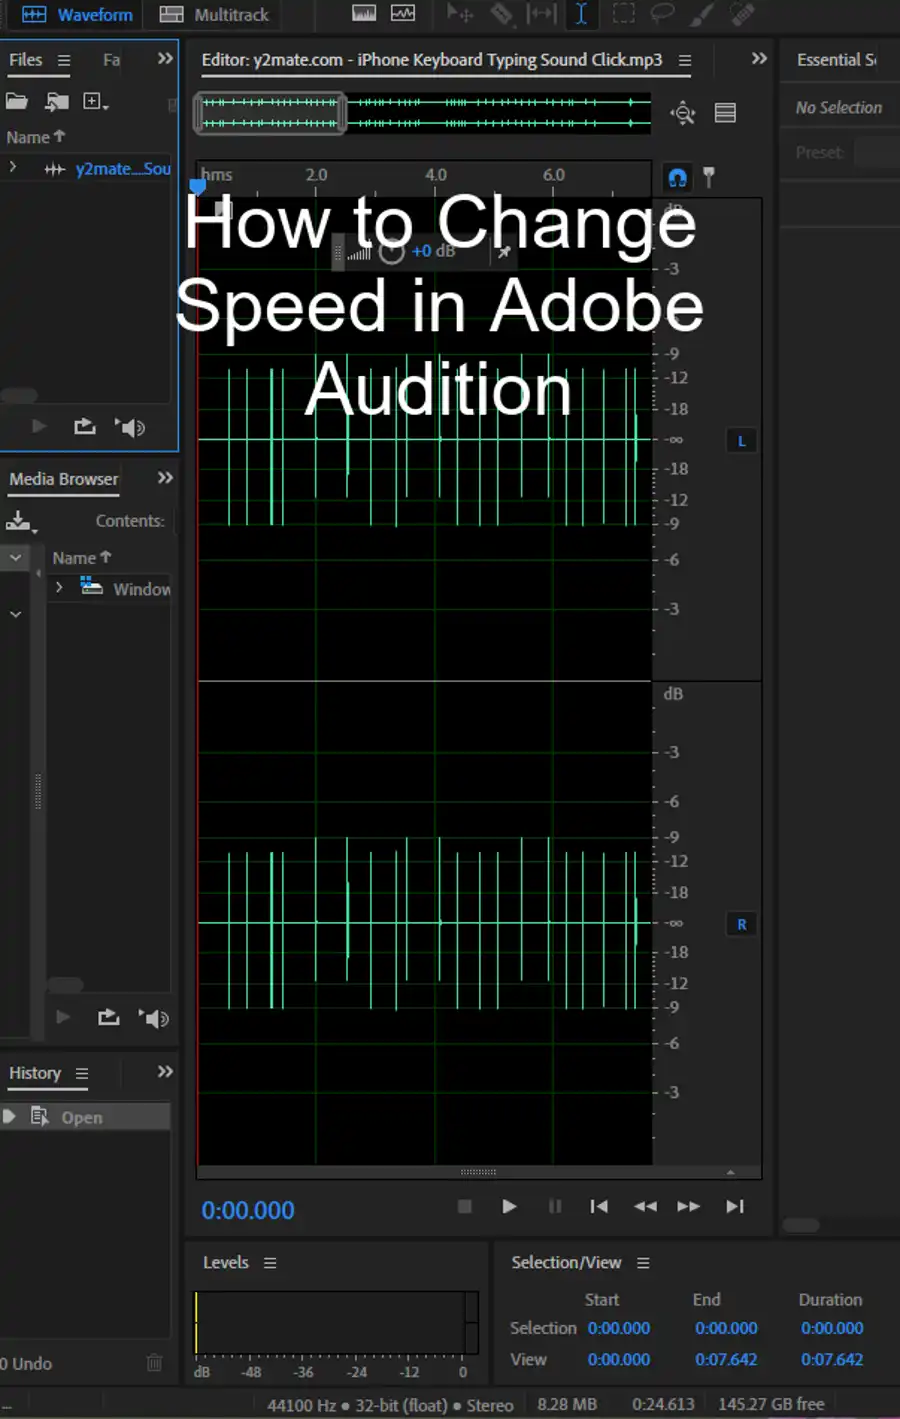Image resolution: width=900 pixels, height=1419 pixels.
Task: Sort the Files list by Name
Action: point(35,137)
